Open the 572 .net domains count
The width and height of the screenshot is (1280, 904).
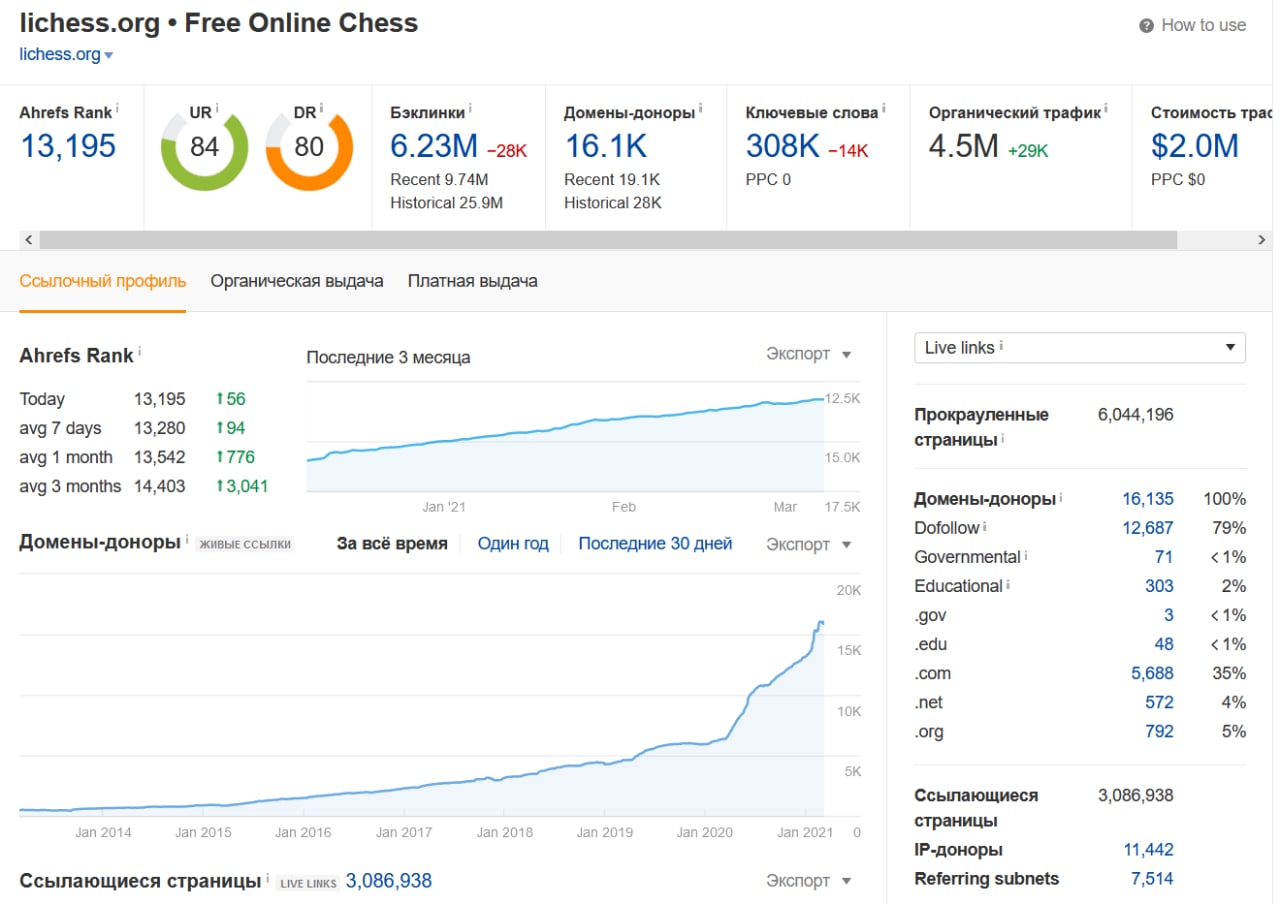tap(1160, 702)
